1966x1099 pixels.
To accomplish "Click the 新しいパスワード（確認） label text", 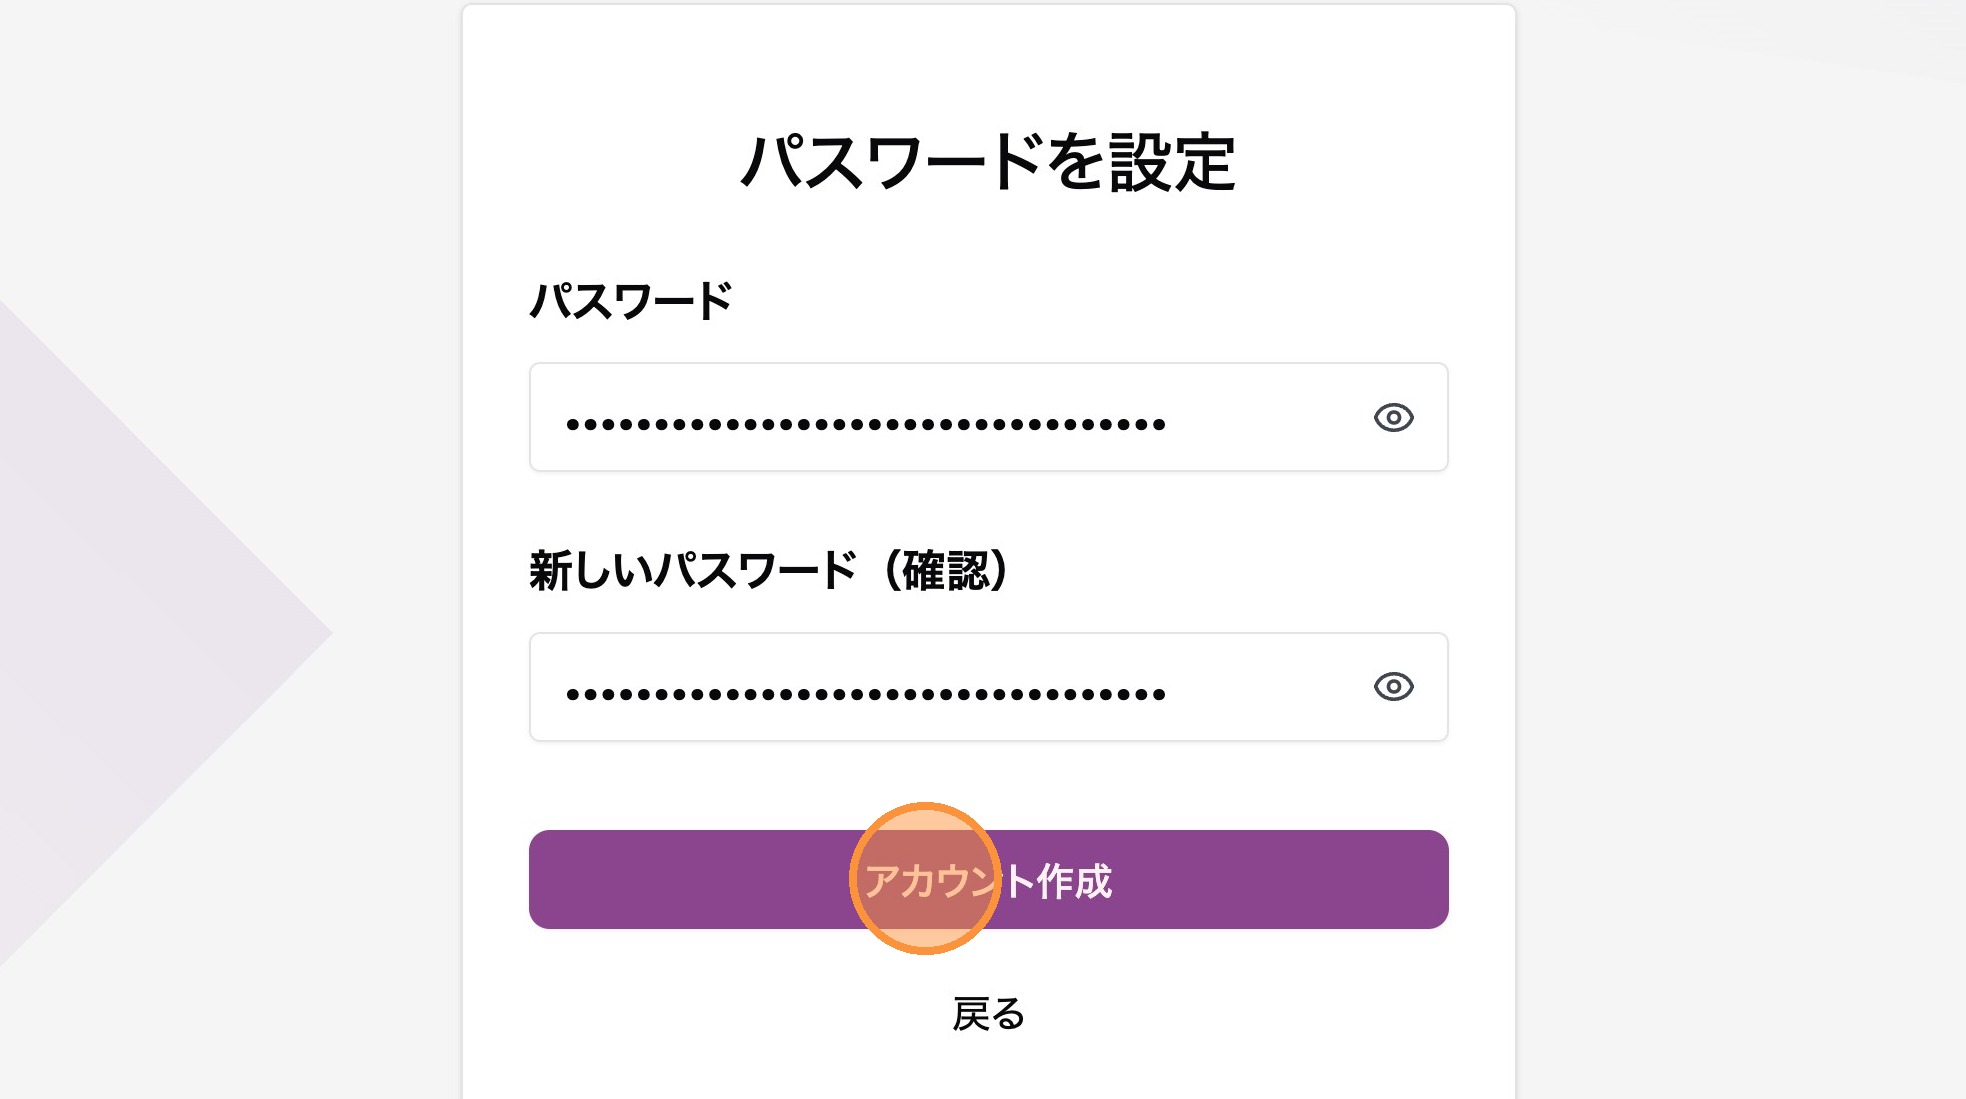I will (768, 571).
